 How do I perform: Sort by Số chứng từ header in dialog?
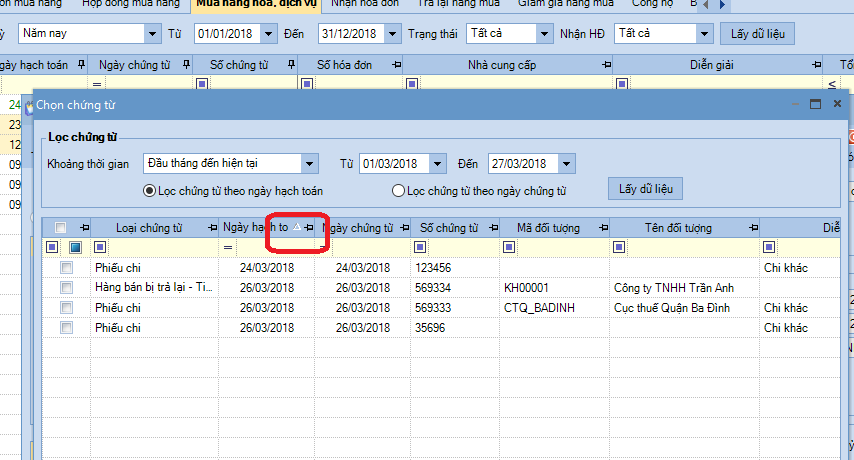tap(449, 228)
